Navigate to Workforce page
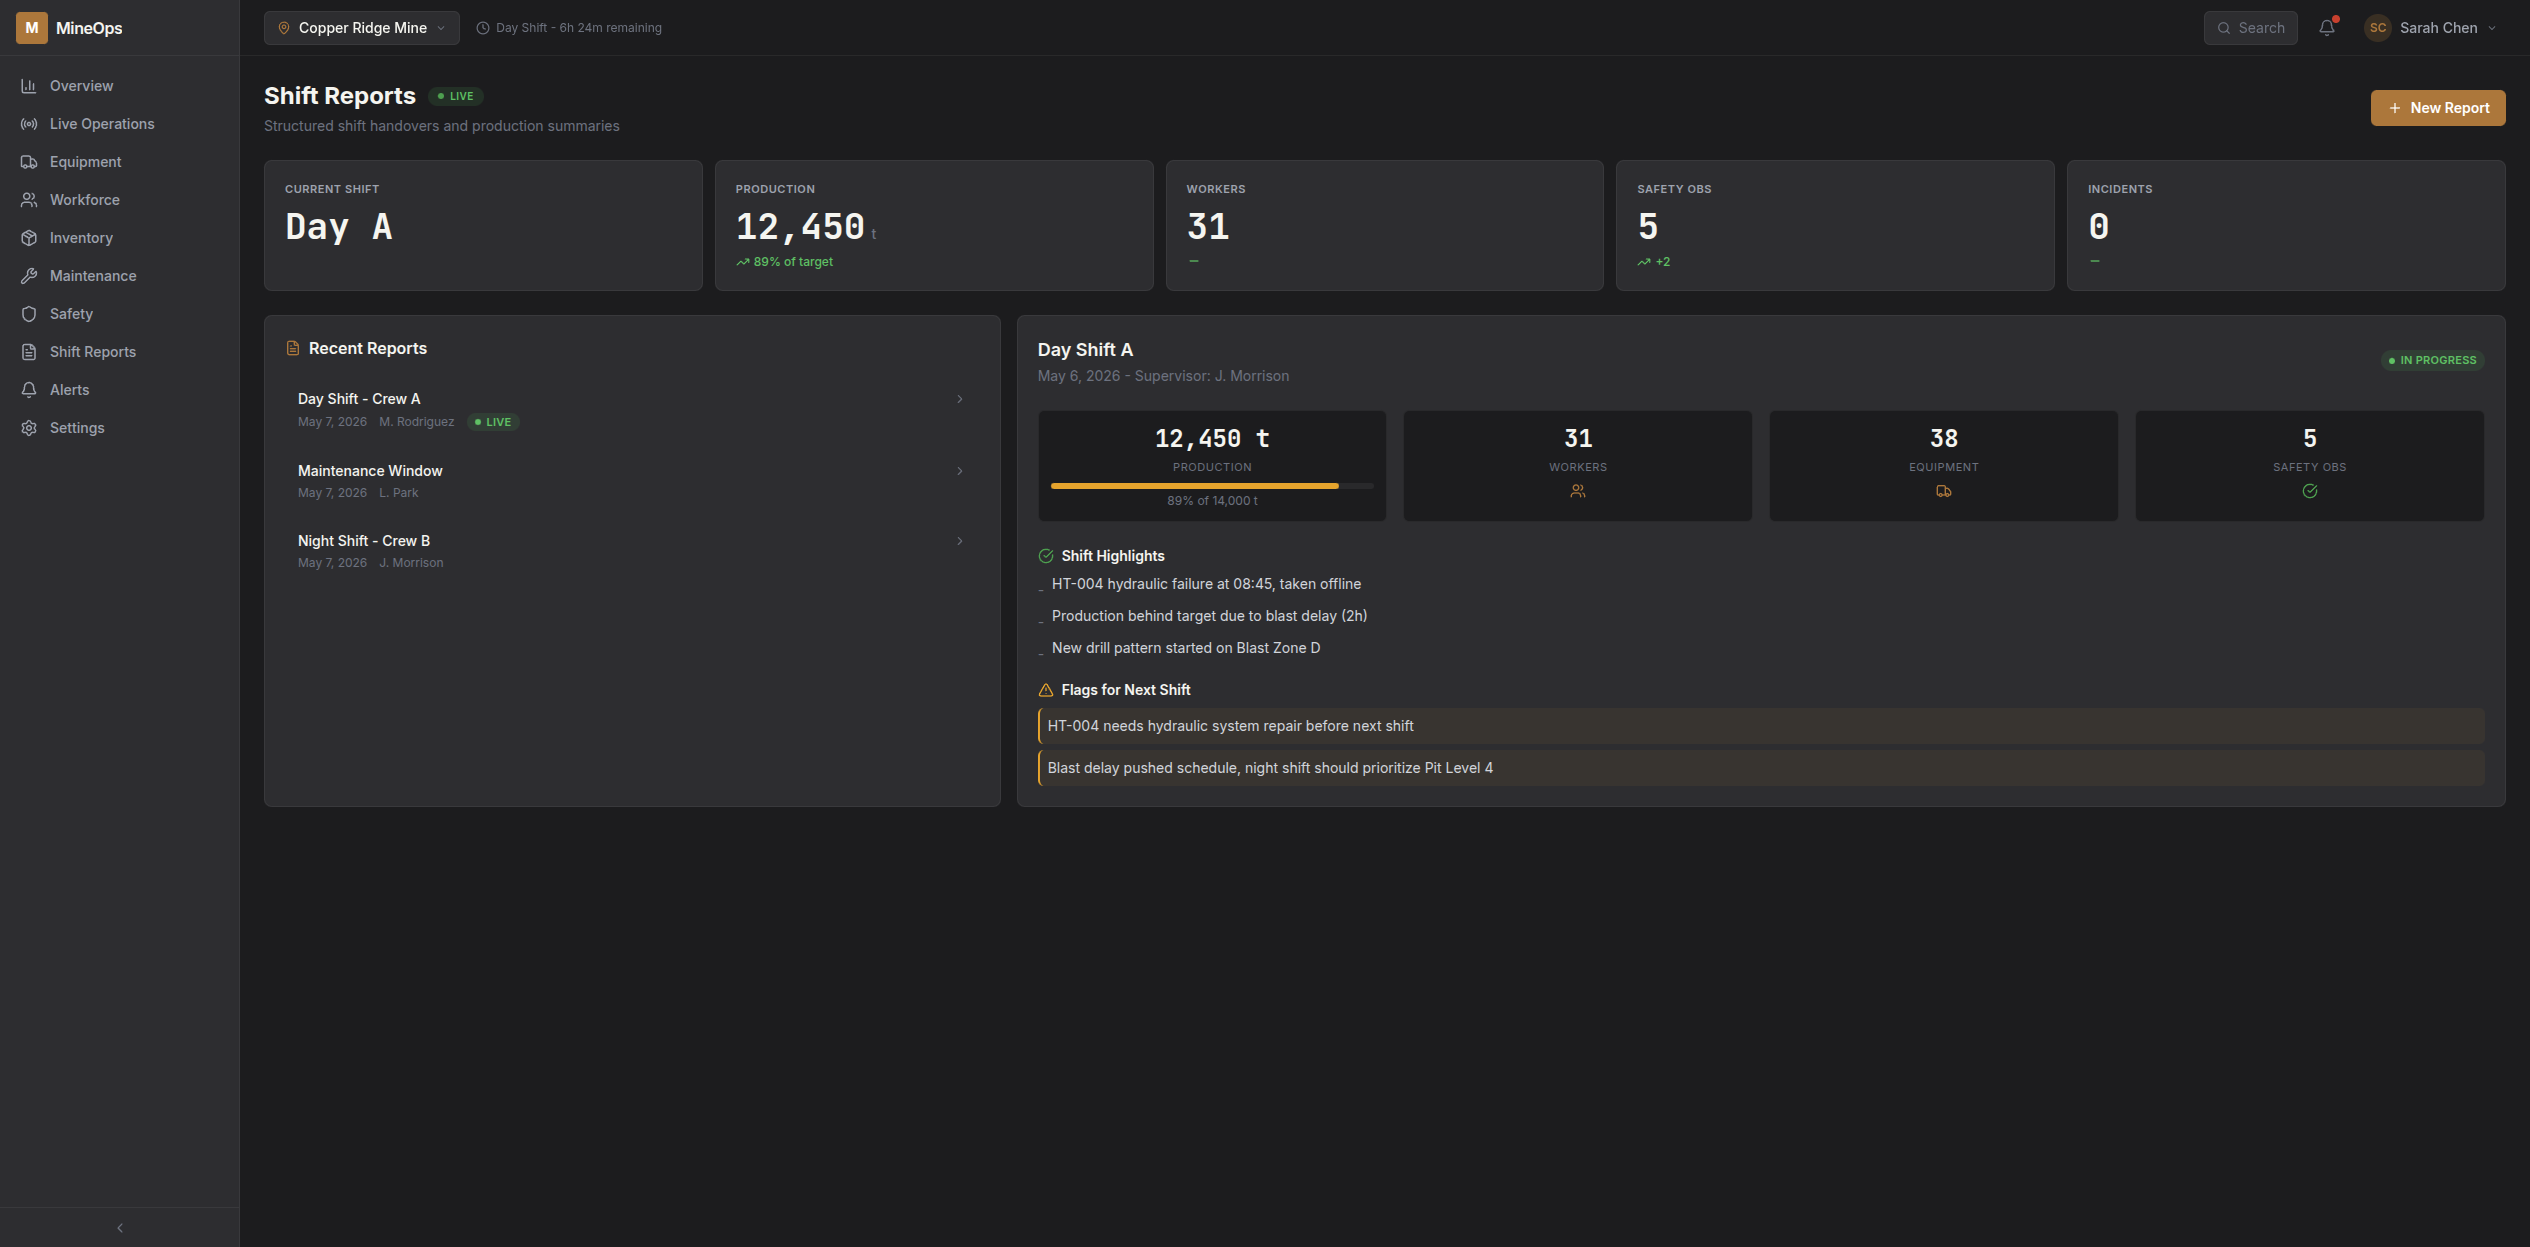This screenshot has height=1247, width=2530. 120,200
